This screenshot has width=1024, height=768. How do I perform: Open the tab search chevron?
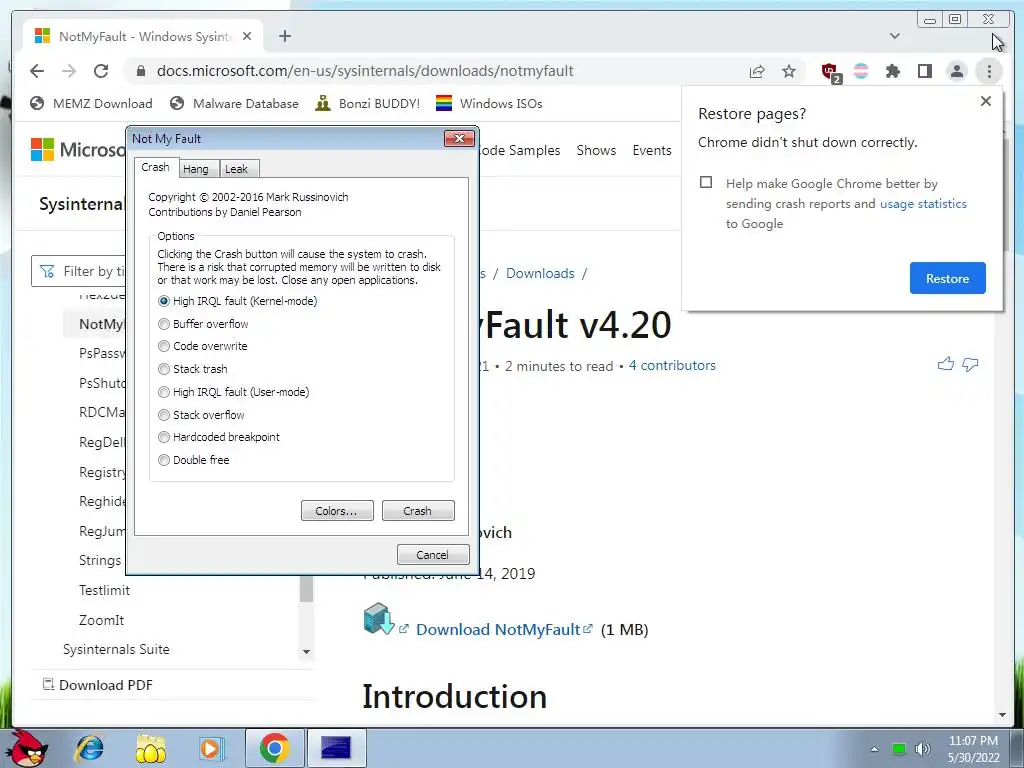(895, 36)
